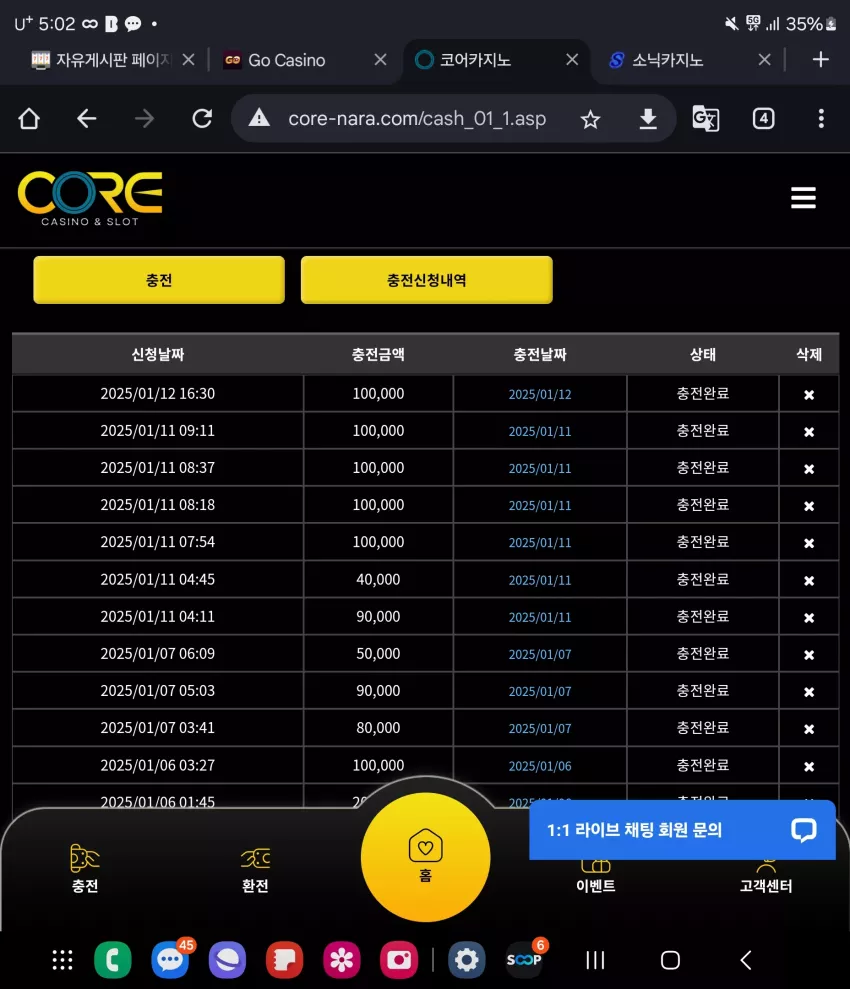The image size is (850, 989).
Task: Click the 2025/01/06 충전날짜 link
Action: click(x=540, y=766)
